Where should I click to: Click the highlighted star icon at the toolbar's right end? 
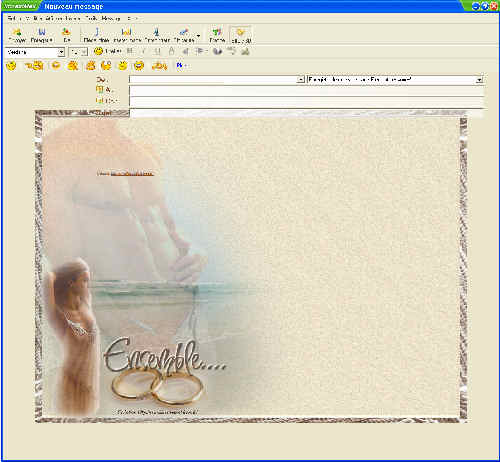coord(241,35)
